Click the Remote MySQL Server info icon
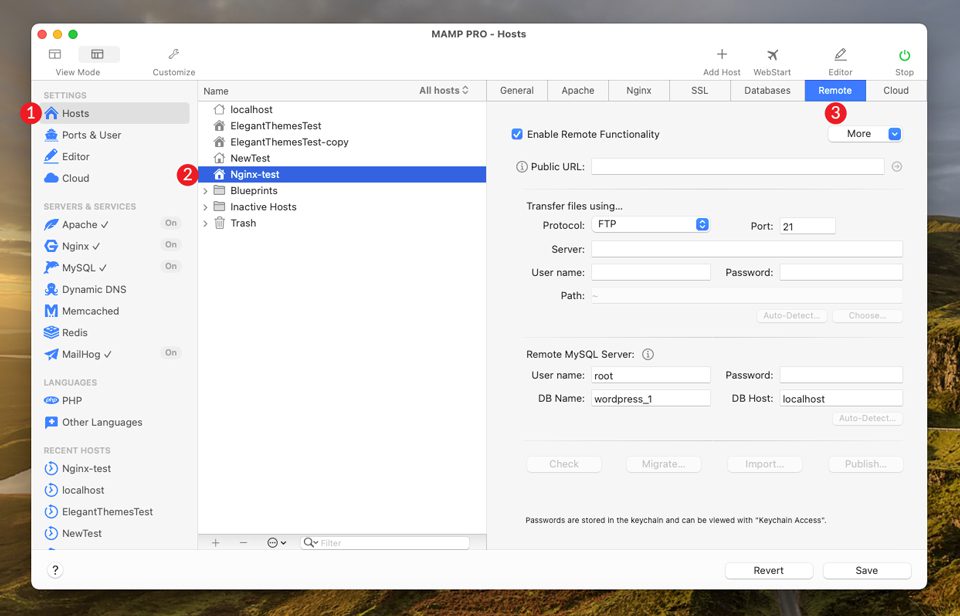The width and height of the screenshot is (960, 616). pyautogui.click(x=648, y=354)
